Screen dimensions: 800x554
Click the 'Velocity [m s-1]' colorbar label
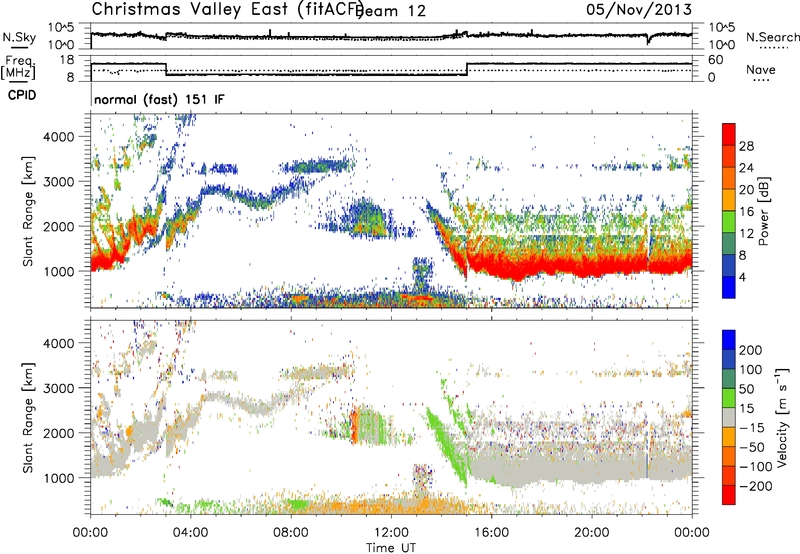pos(782,417)
